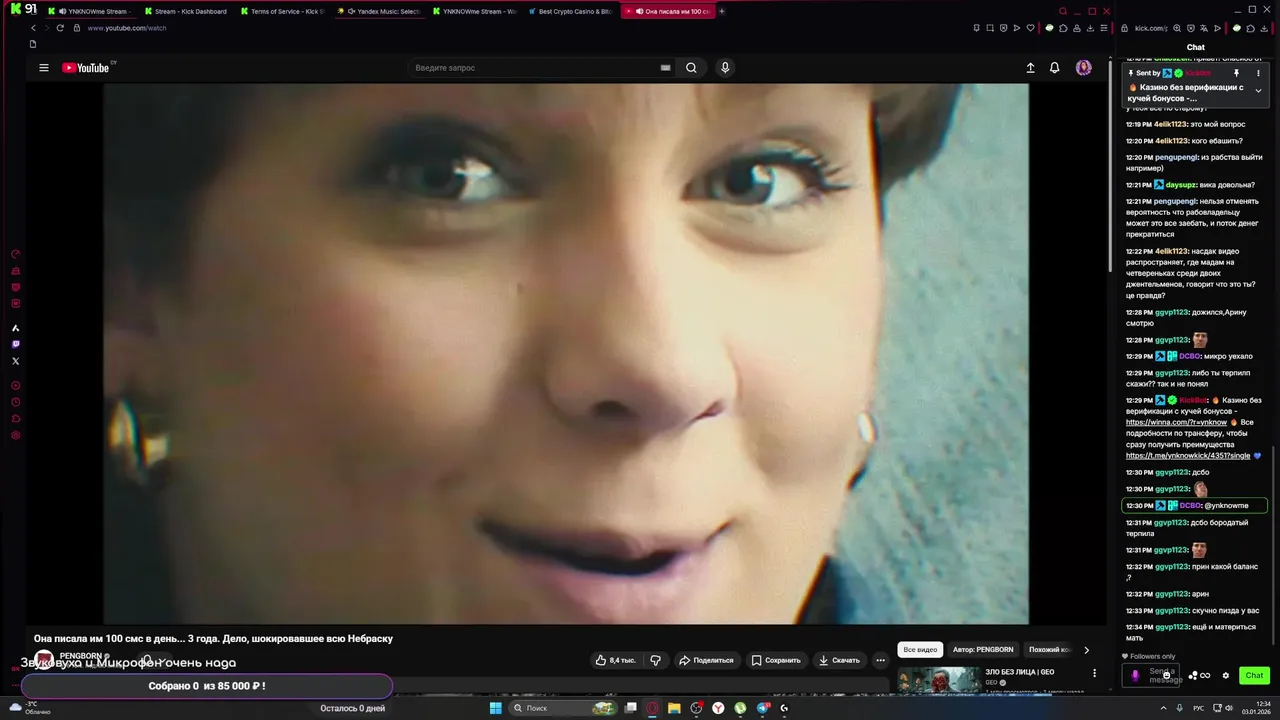Expand the pinned casino message chevron

(1258, 91)
